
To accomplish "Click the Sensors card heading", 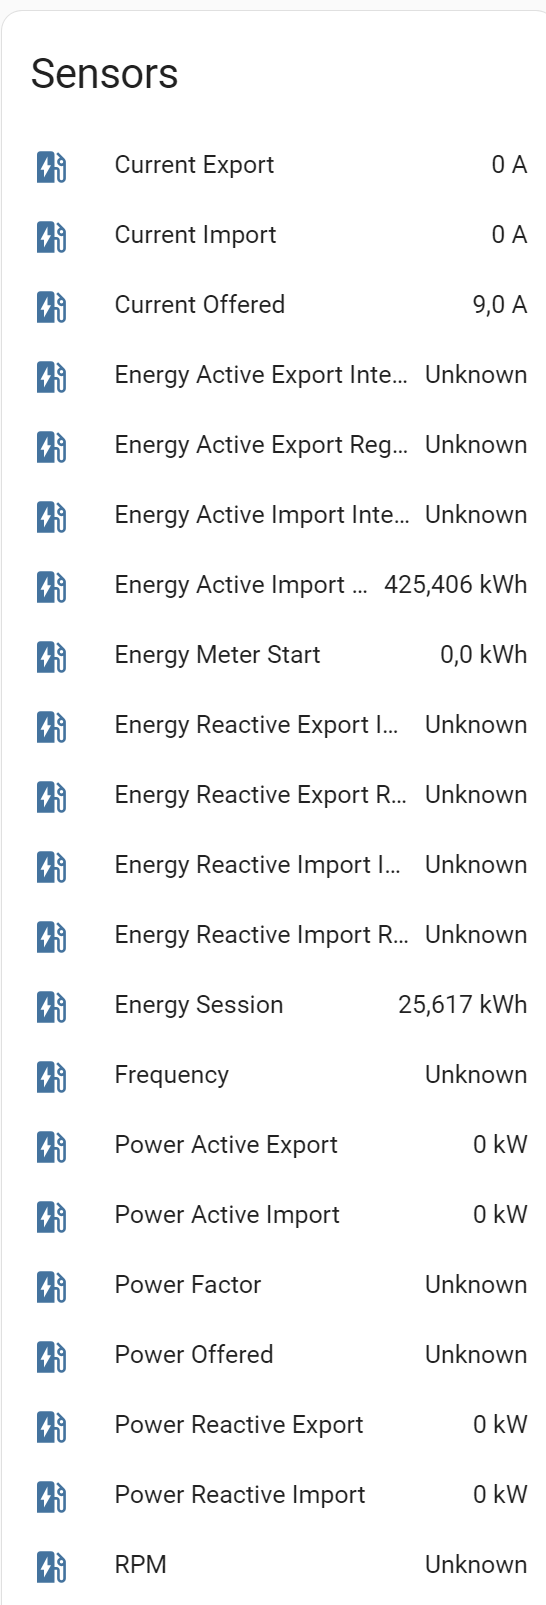I will pos(104,74).
